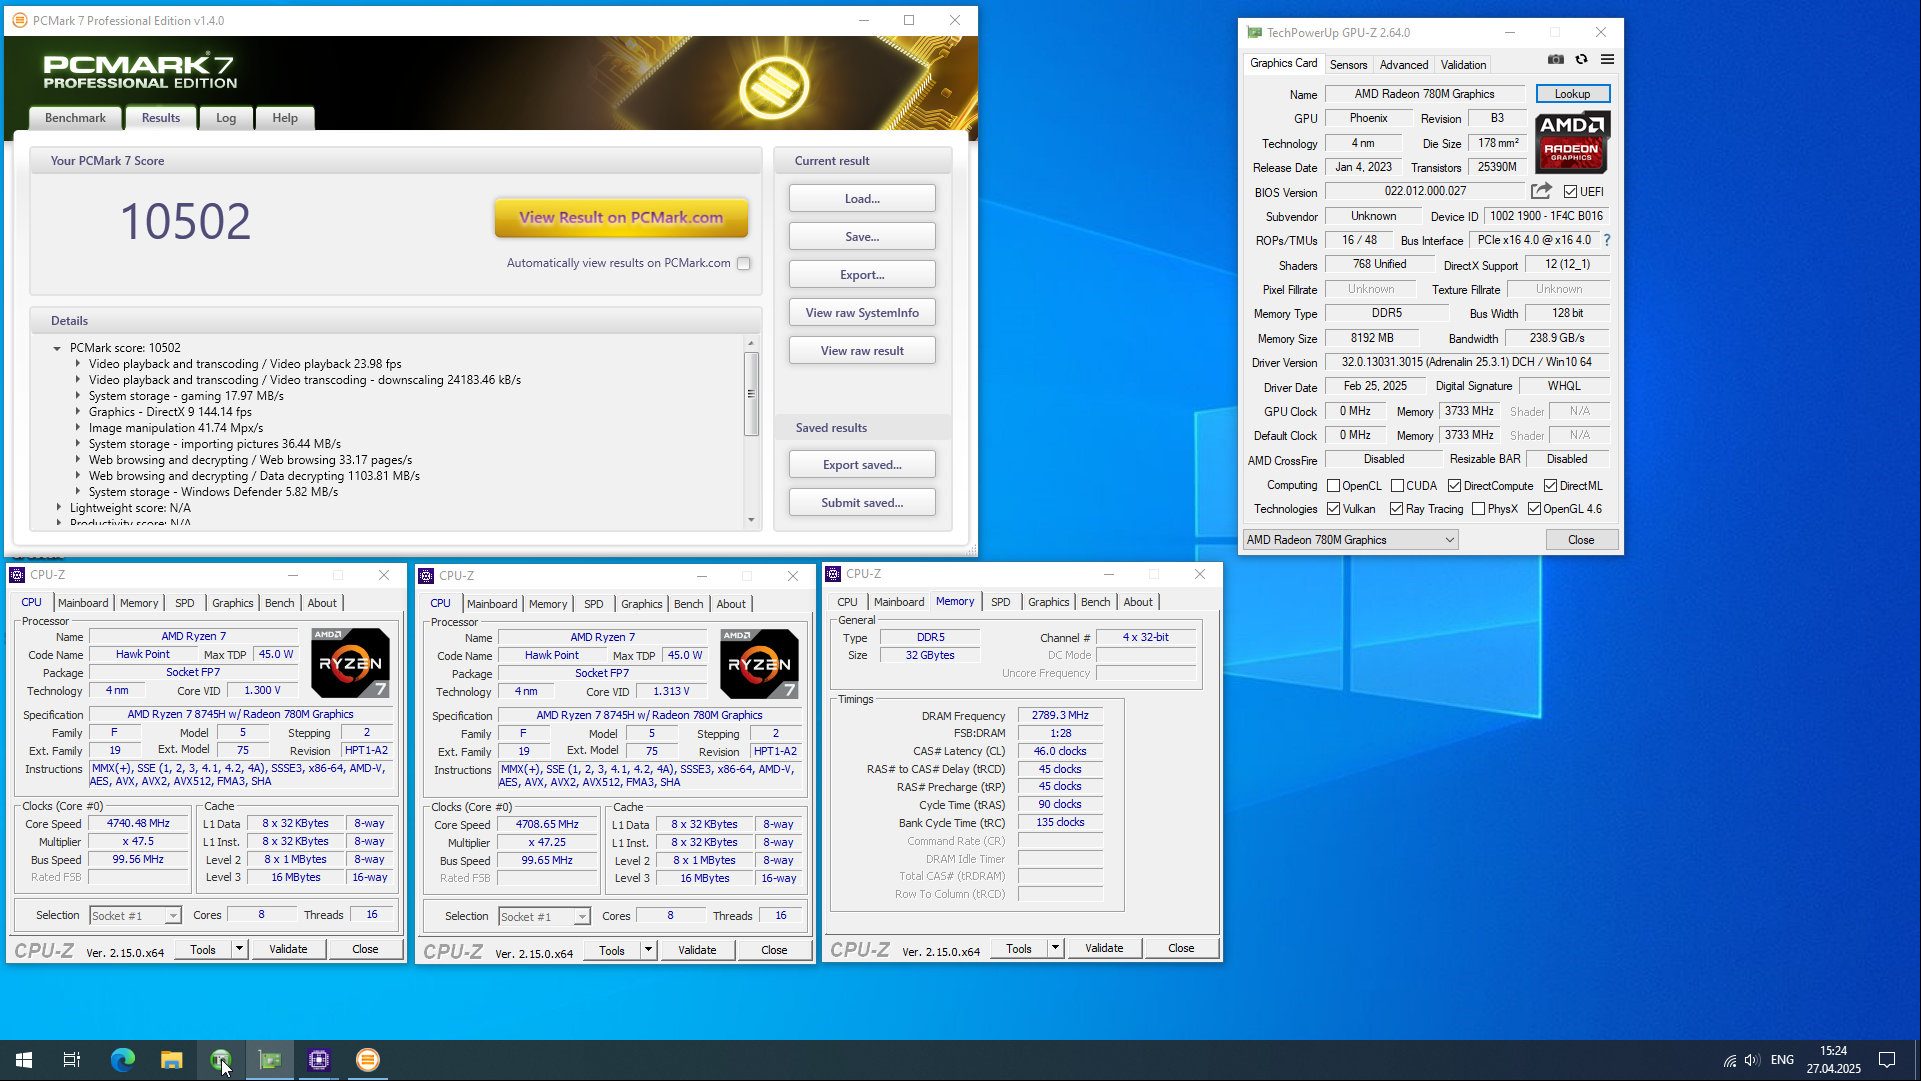Toggle the PhysX checkbox
1921x1081 pixels.
click(x=1478, y=509)
